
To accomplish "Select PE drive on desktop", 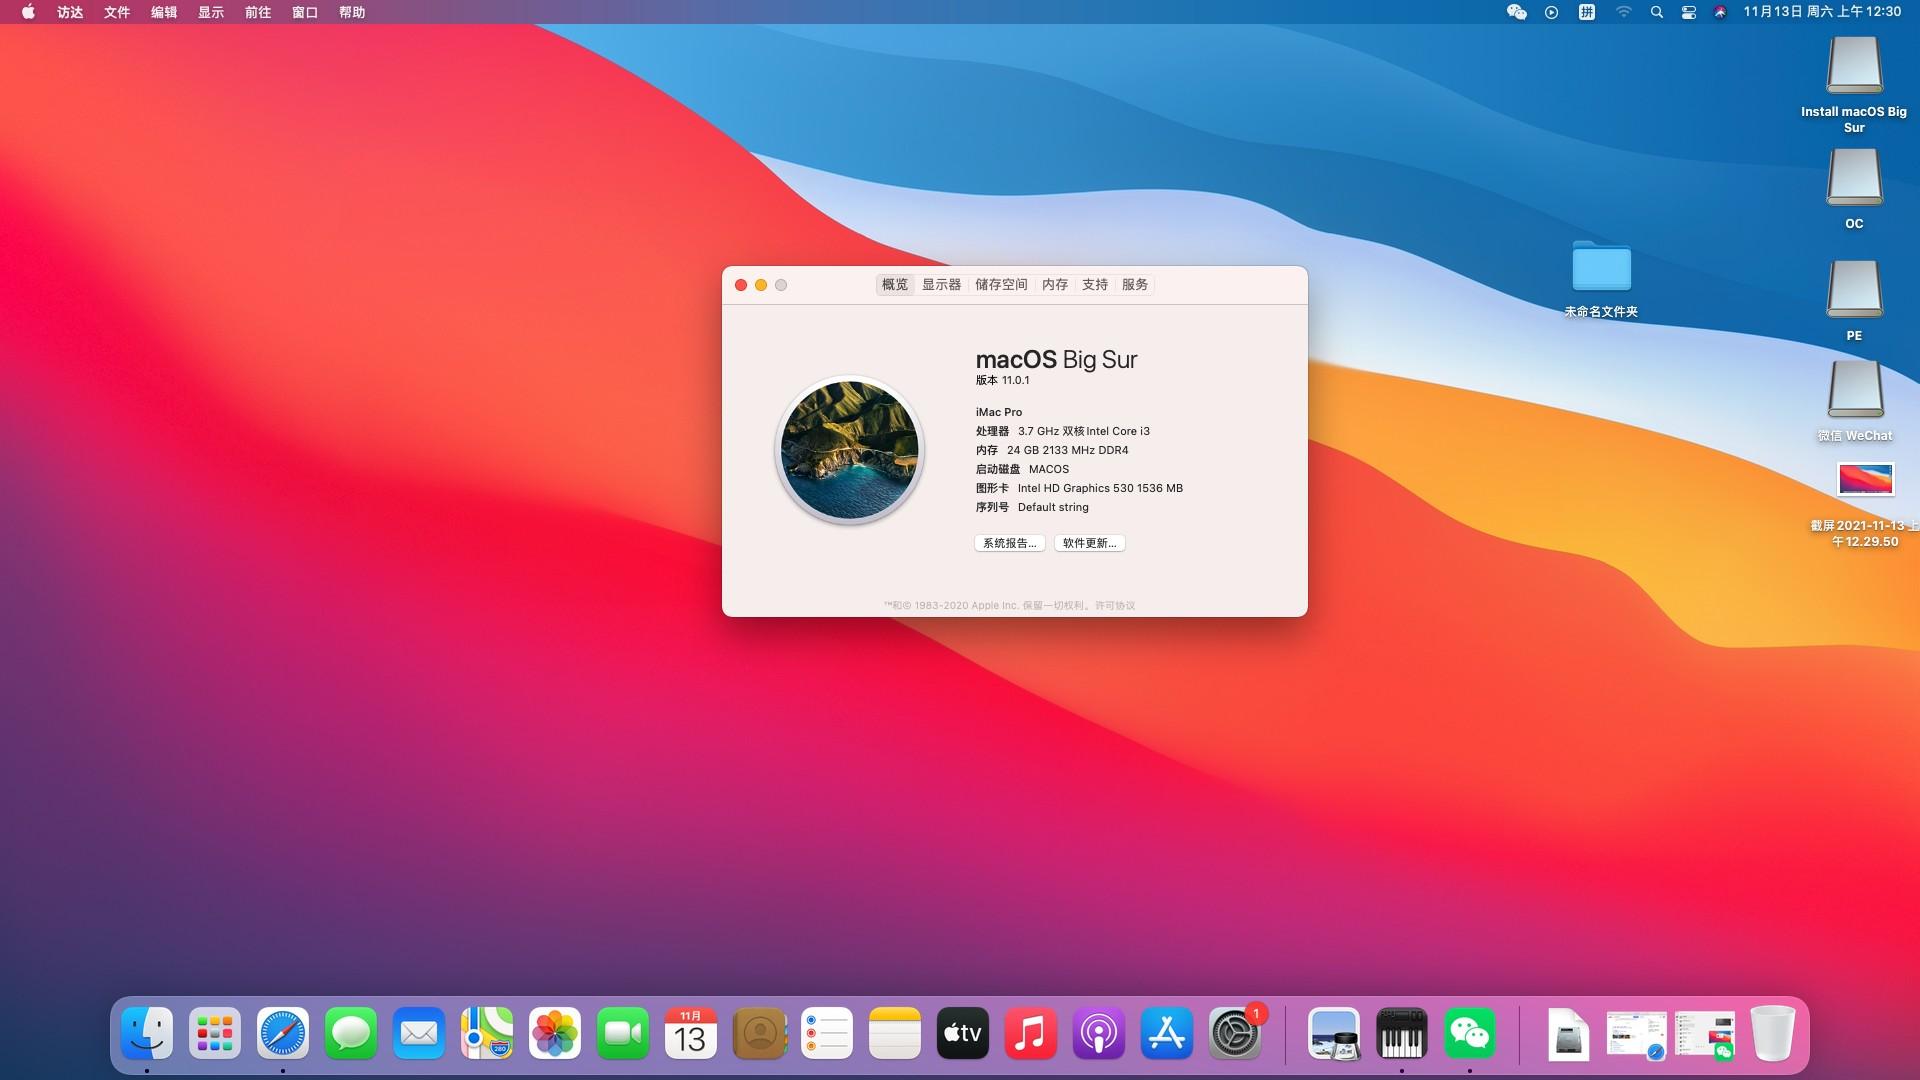I will click(x=1854, y=289).
